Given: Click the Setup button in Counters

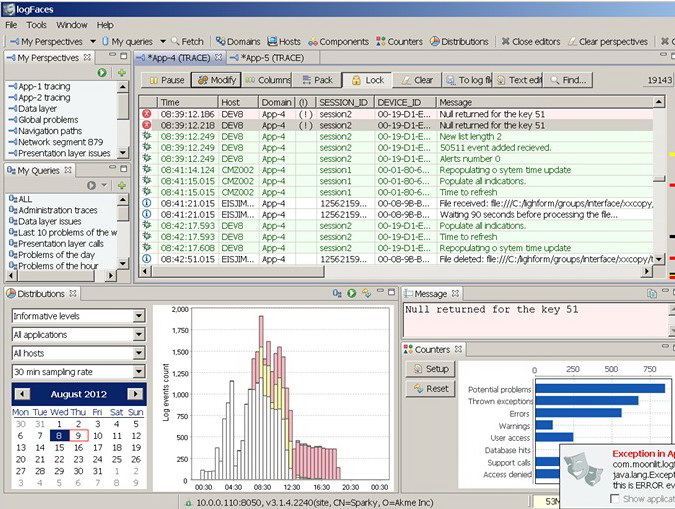Looking at the screenshot, I should coord(431,369).
